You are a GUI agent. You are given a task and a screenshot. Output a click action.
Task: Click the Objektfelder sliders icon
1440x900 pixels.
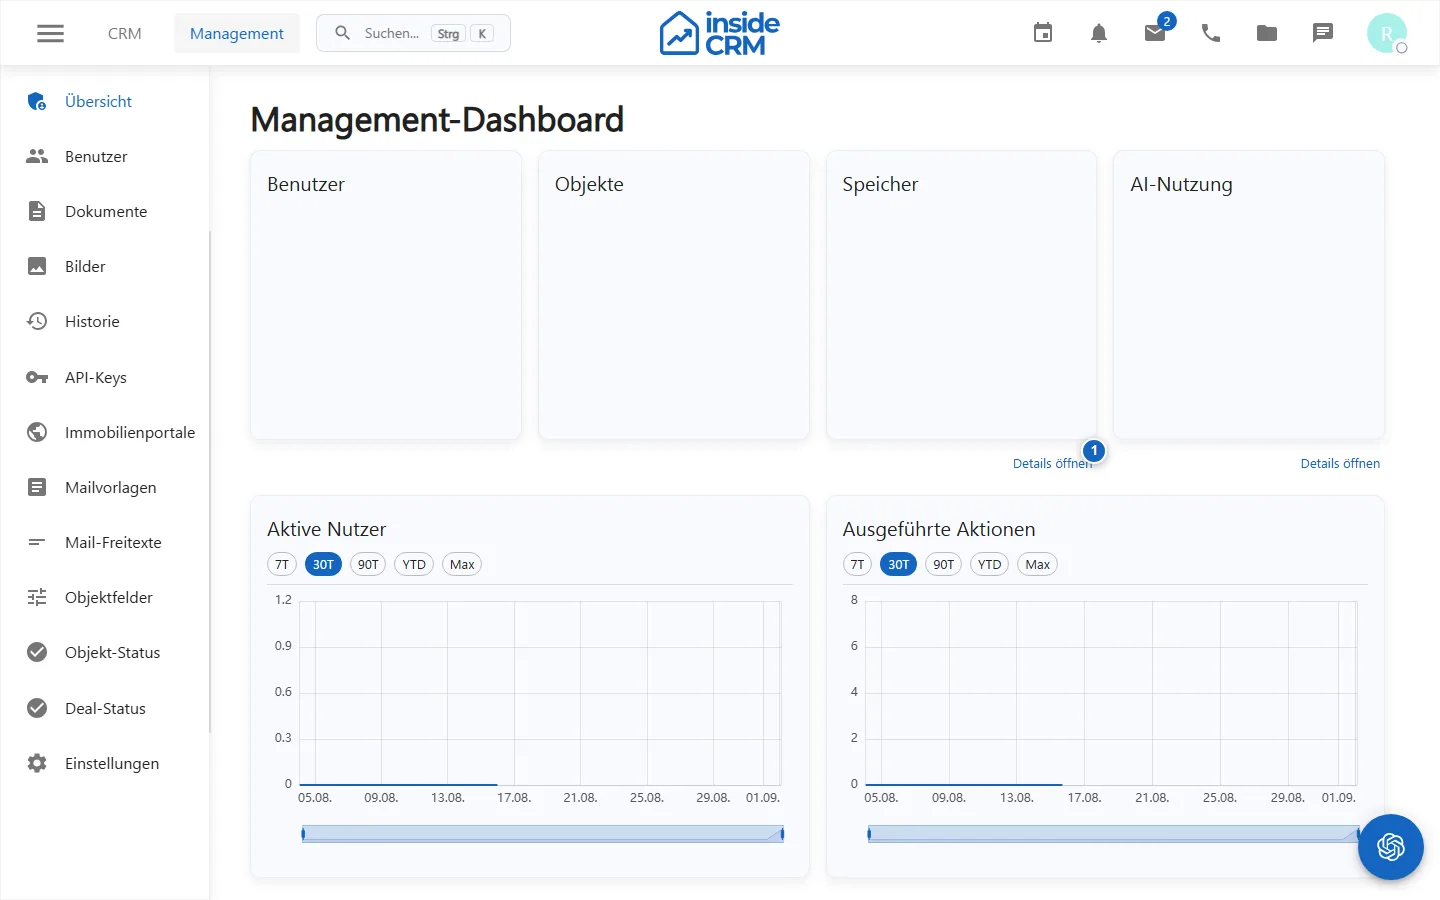pyautogui.click(x=37, y=597)
